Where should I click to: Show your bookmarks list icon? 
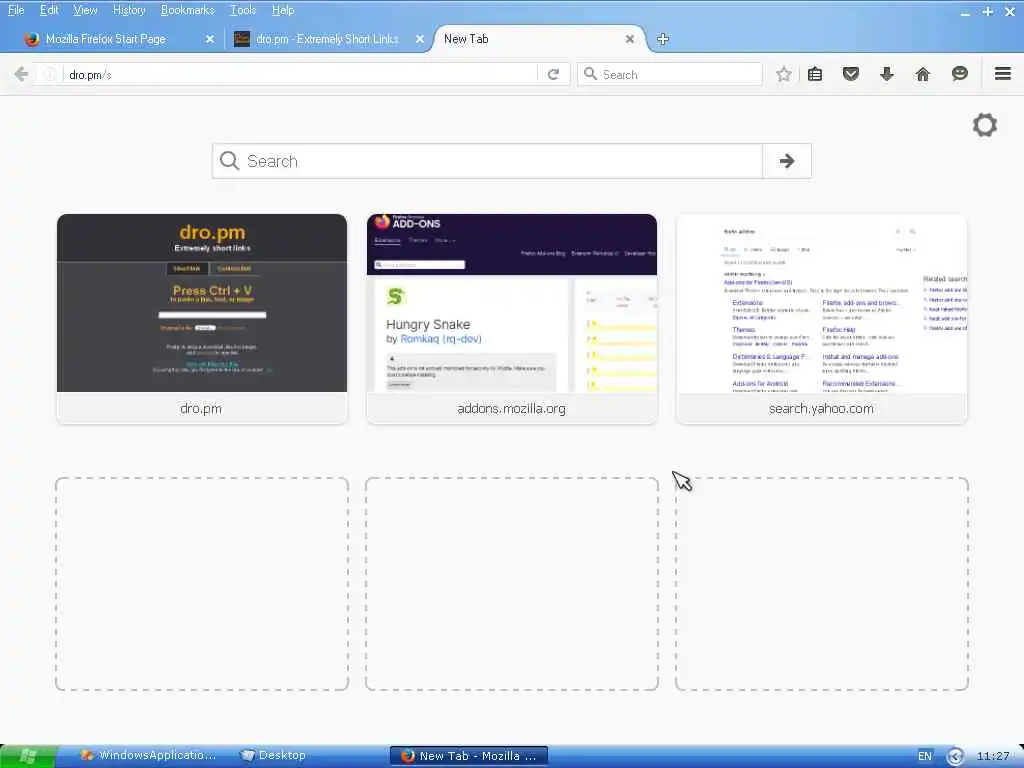pyautogui.click(x=814, y=74)
